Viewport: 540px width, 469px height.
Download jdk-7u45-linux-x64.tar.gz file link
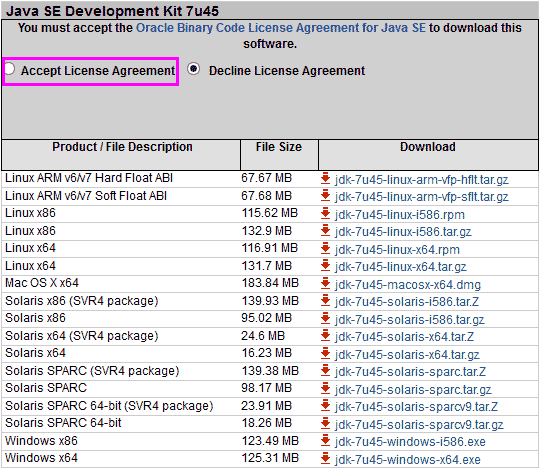click(401, 267)
